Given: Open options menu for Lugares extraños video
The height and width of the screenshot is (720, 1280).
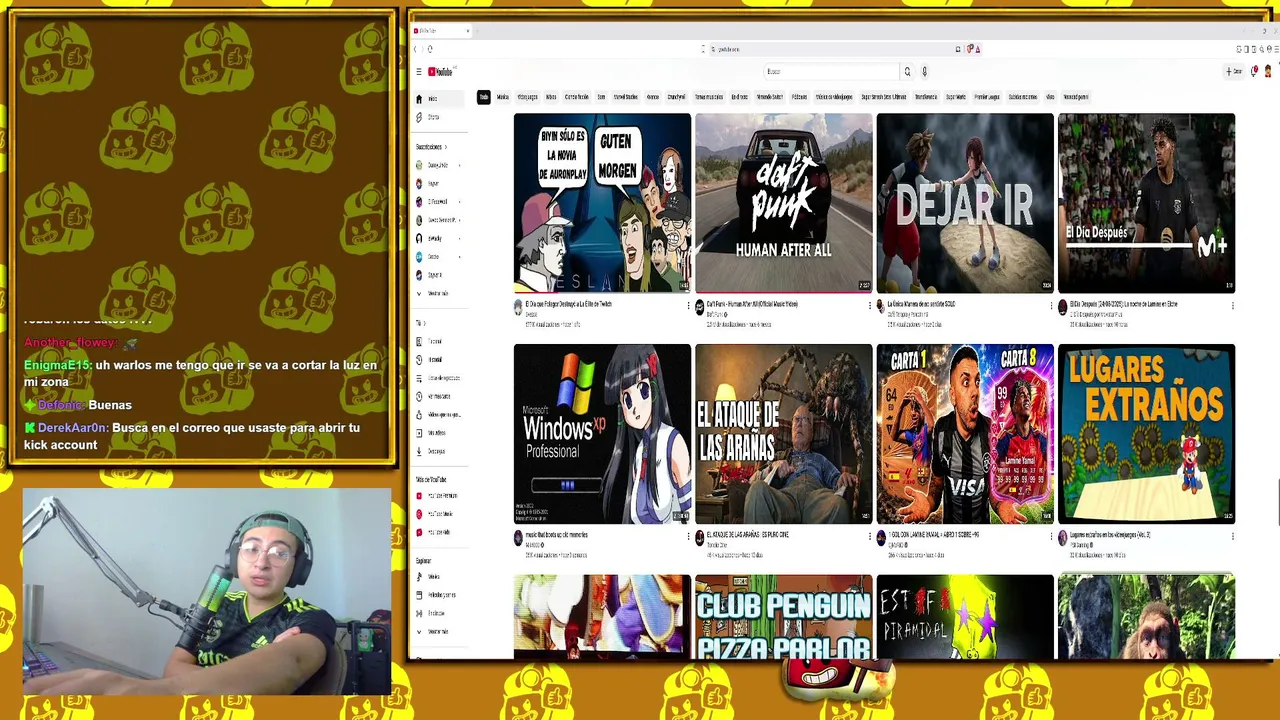Looking at the screenshot, I should click(x=1232, y=536).
